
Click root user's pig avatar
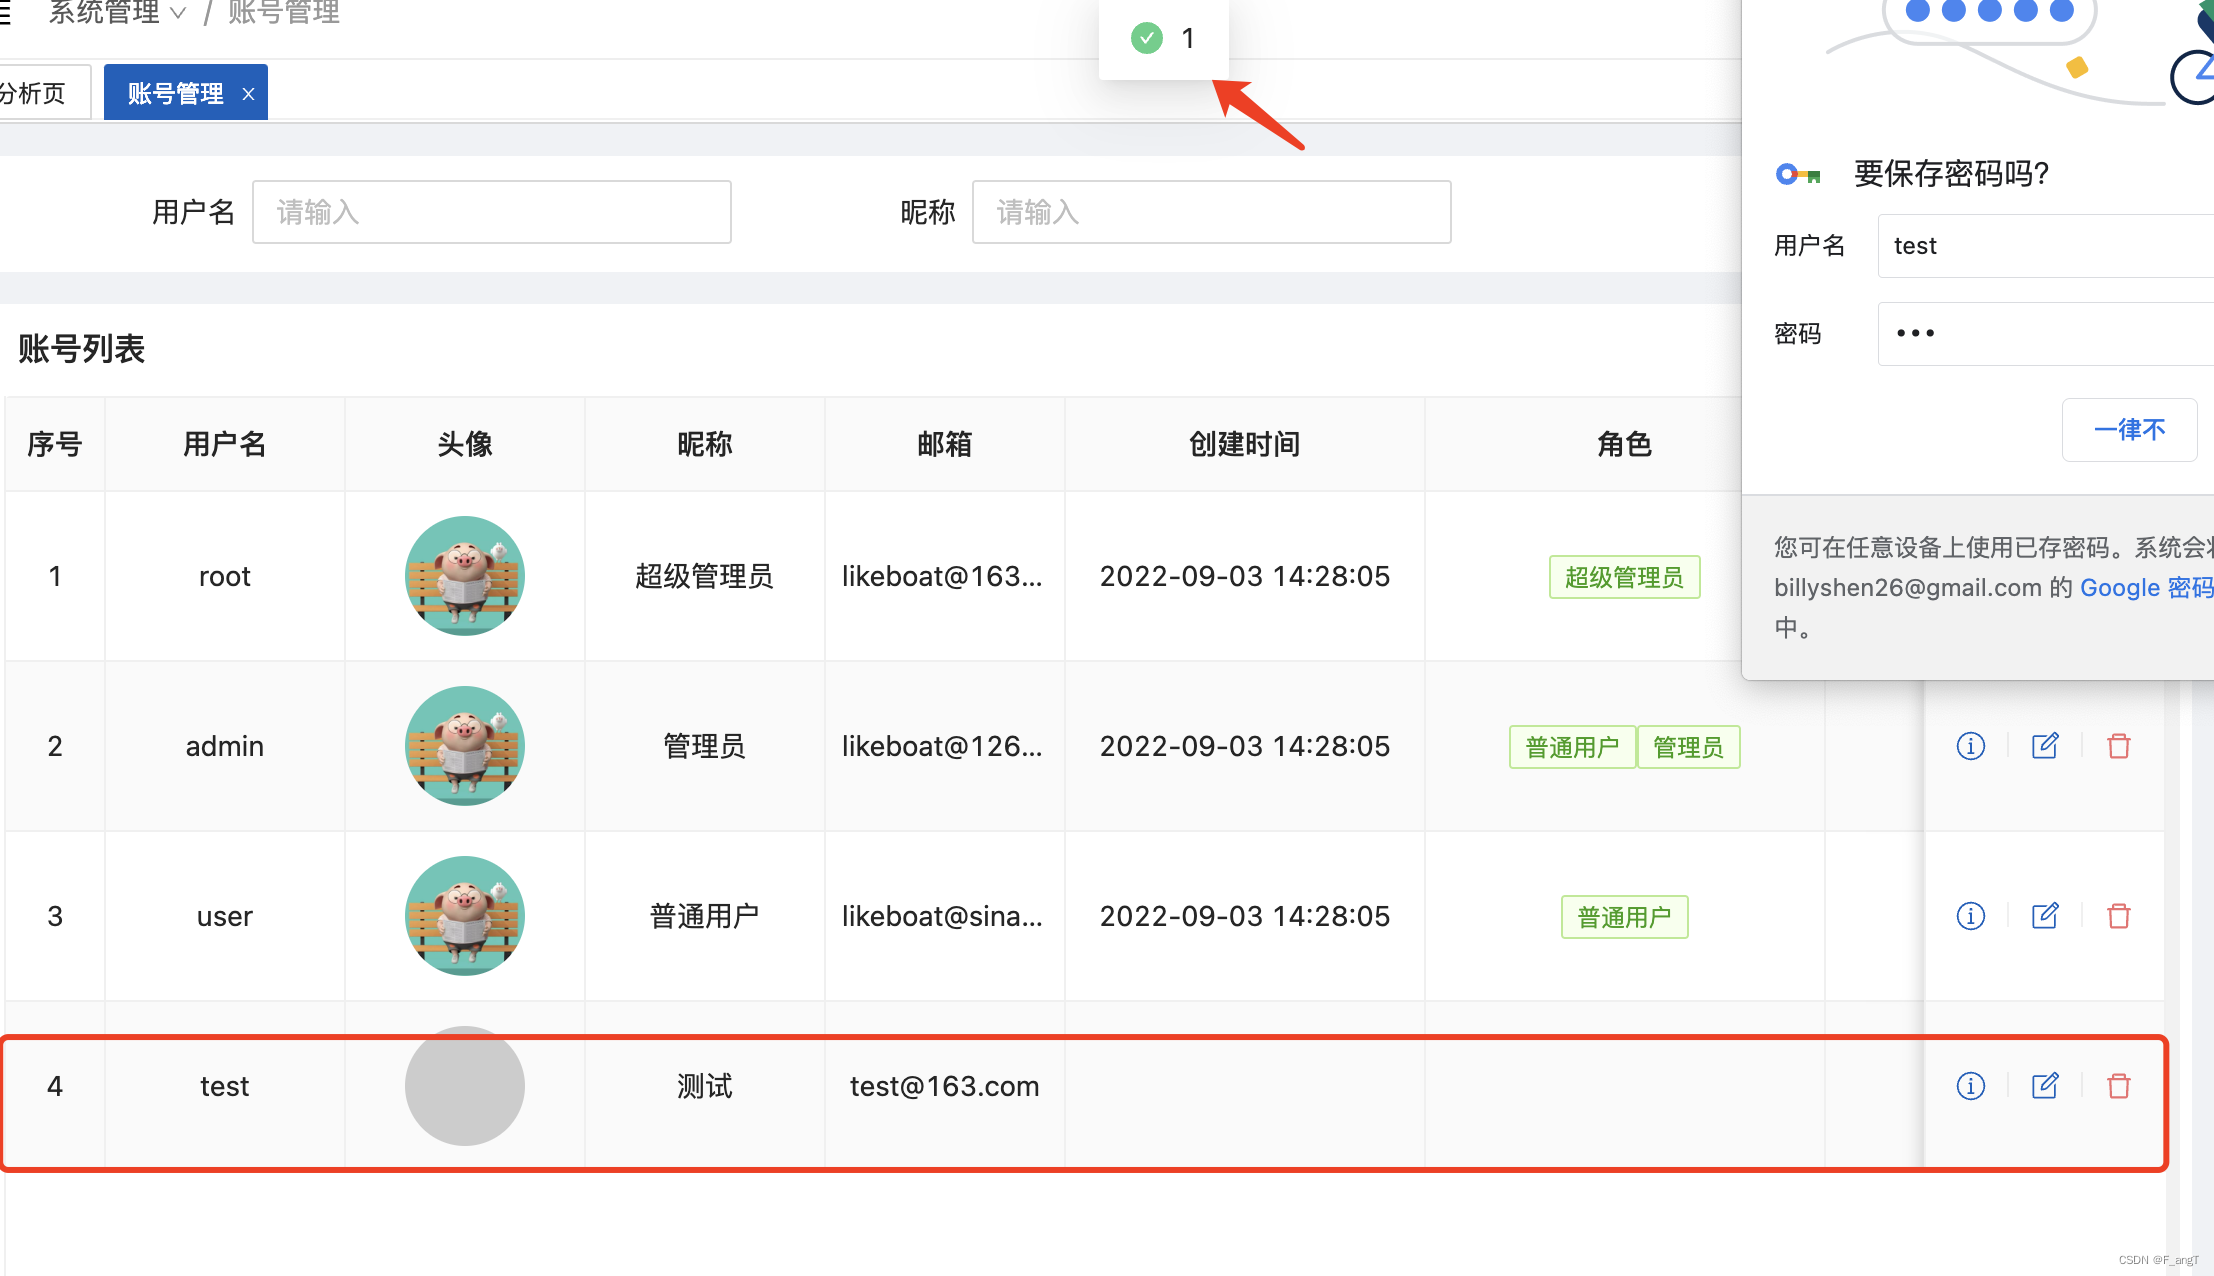point(464,576)
